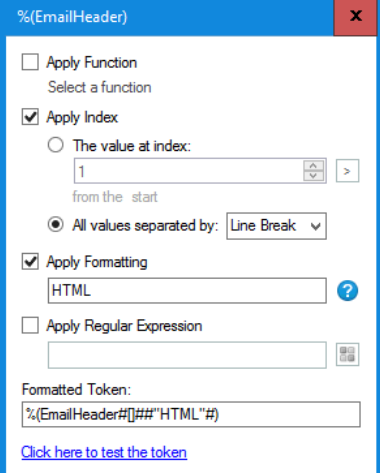Uncheck the Apply Formatting checkbox
Image resolution: width=380 pixels, height=473 pixels.
pos(30,262)
